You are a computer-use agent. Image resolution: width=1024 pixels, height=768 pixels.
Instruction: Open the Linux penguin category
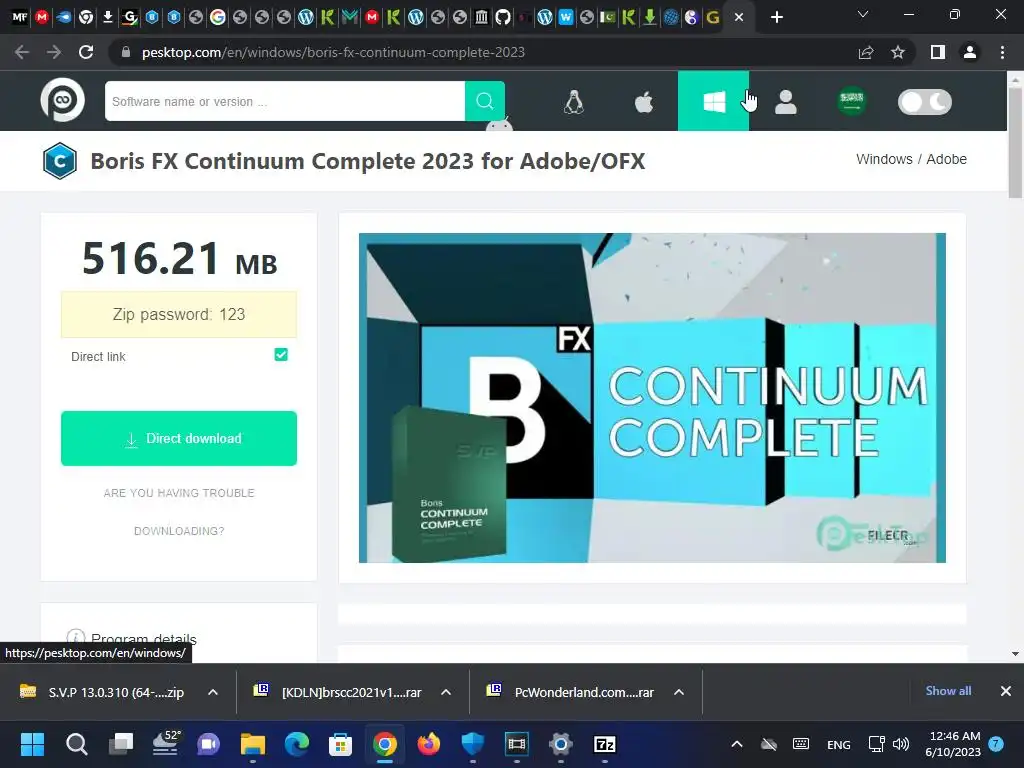point(573,102)
